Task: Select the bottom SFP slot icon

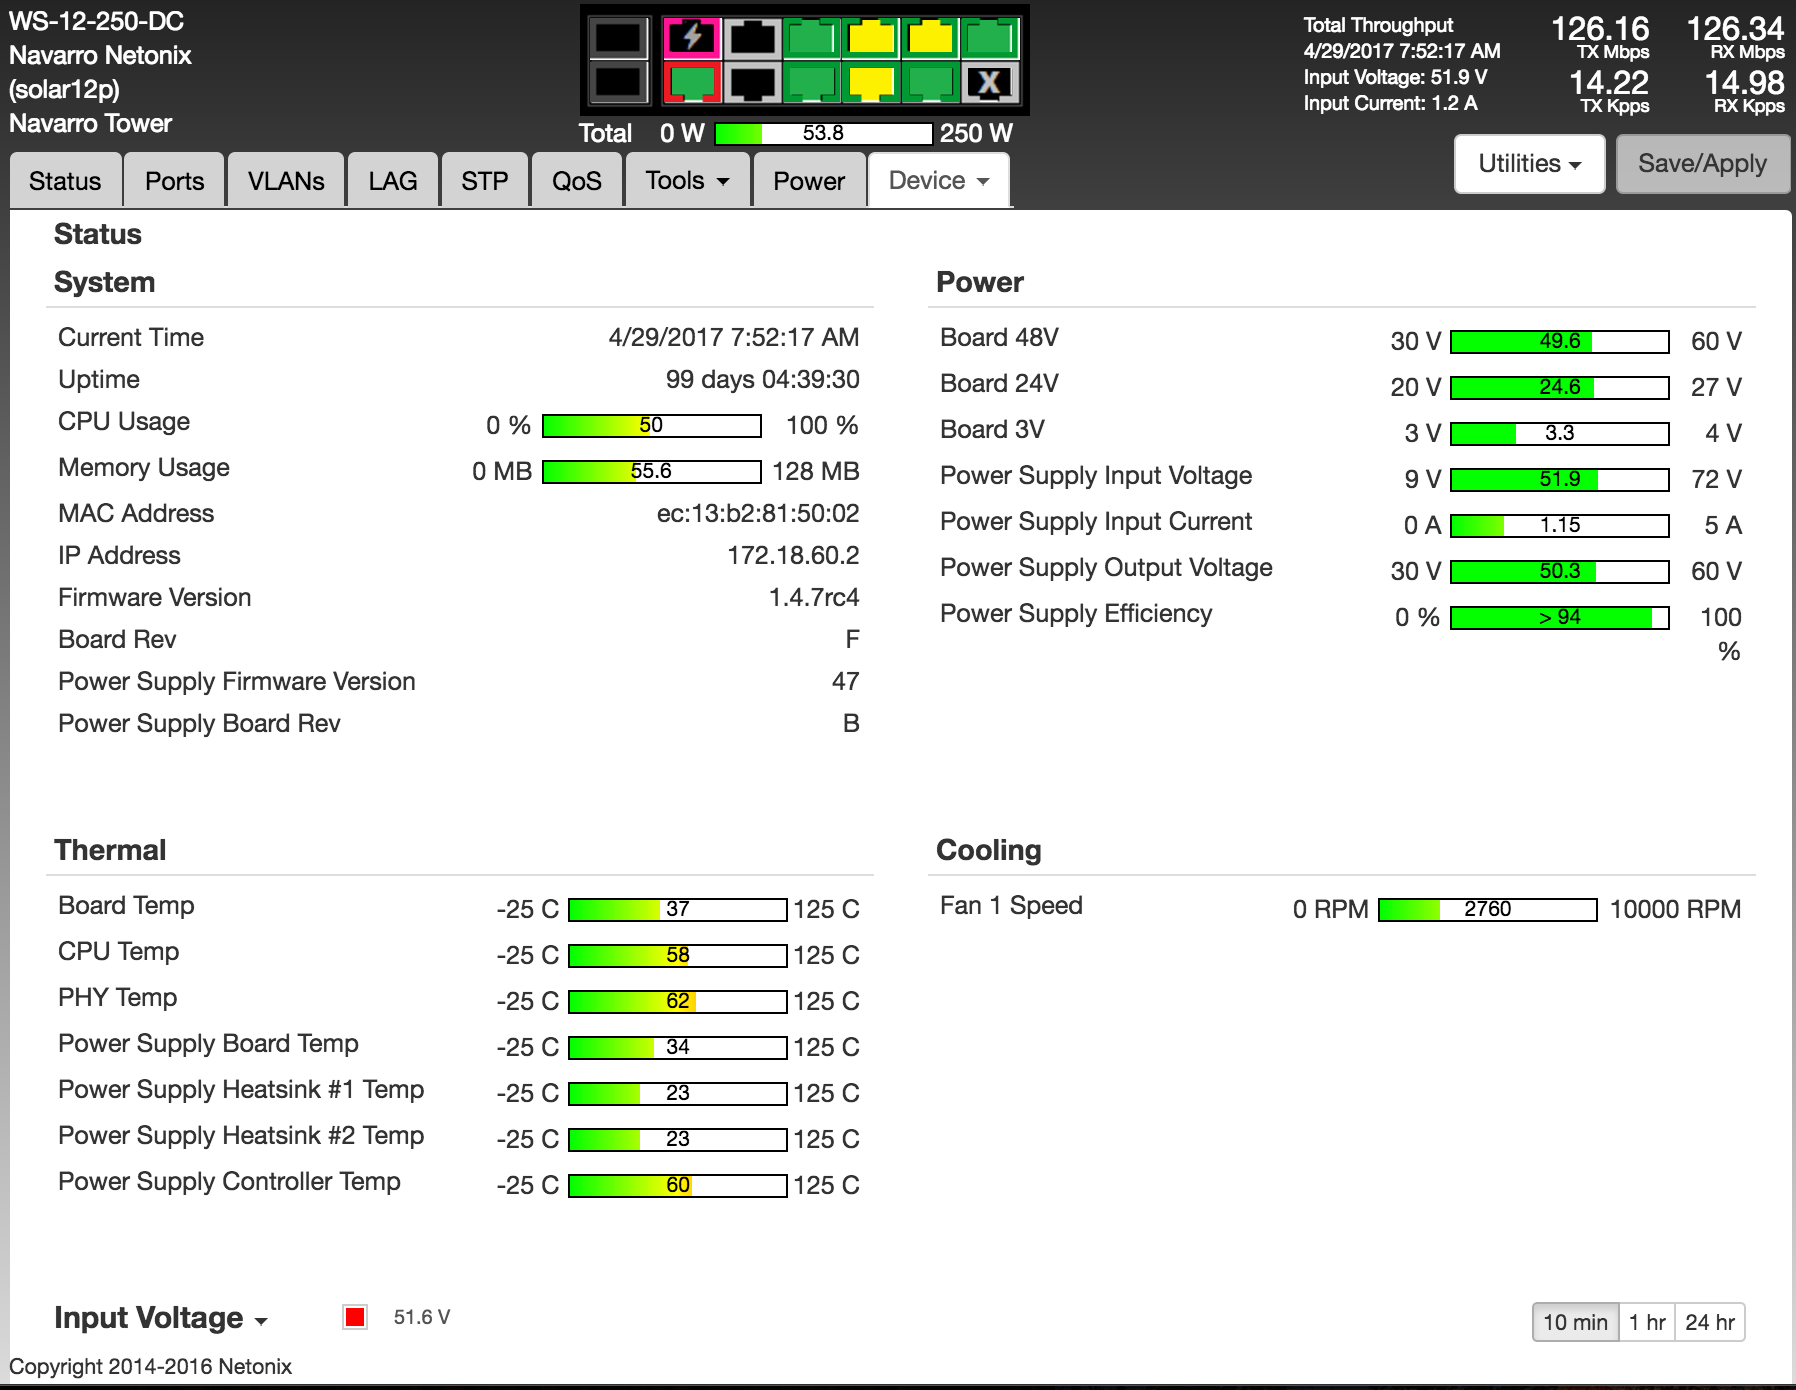Action: point(618,83)
